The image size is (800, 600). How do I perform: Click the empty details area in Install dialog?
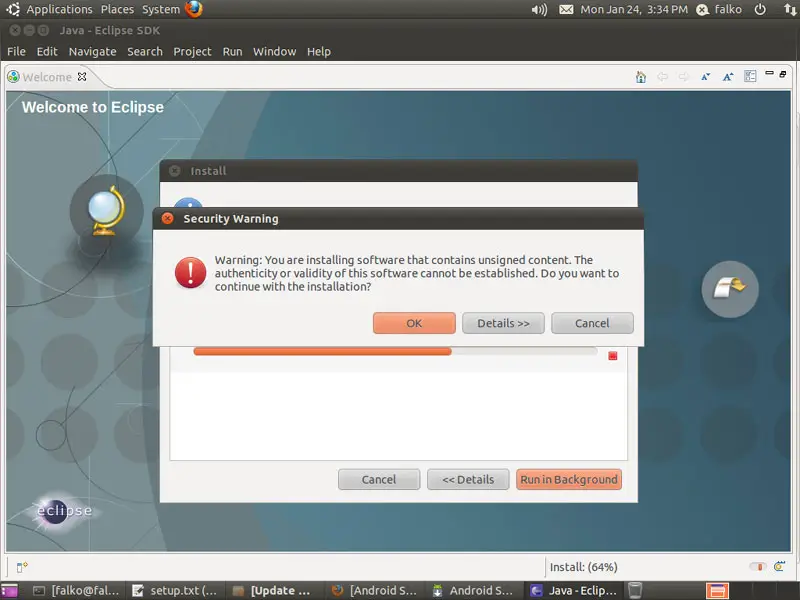[x=398, y=416]
